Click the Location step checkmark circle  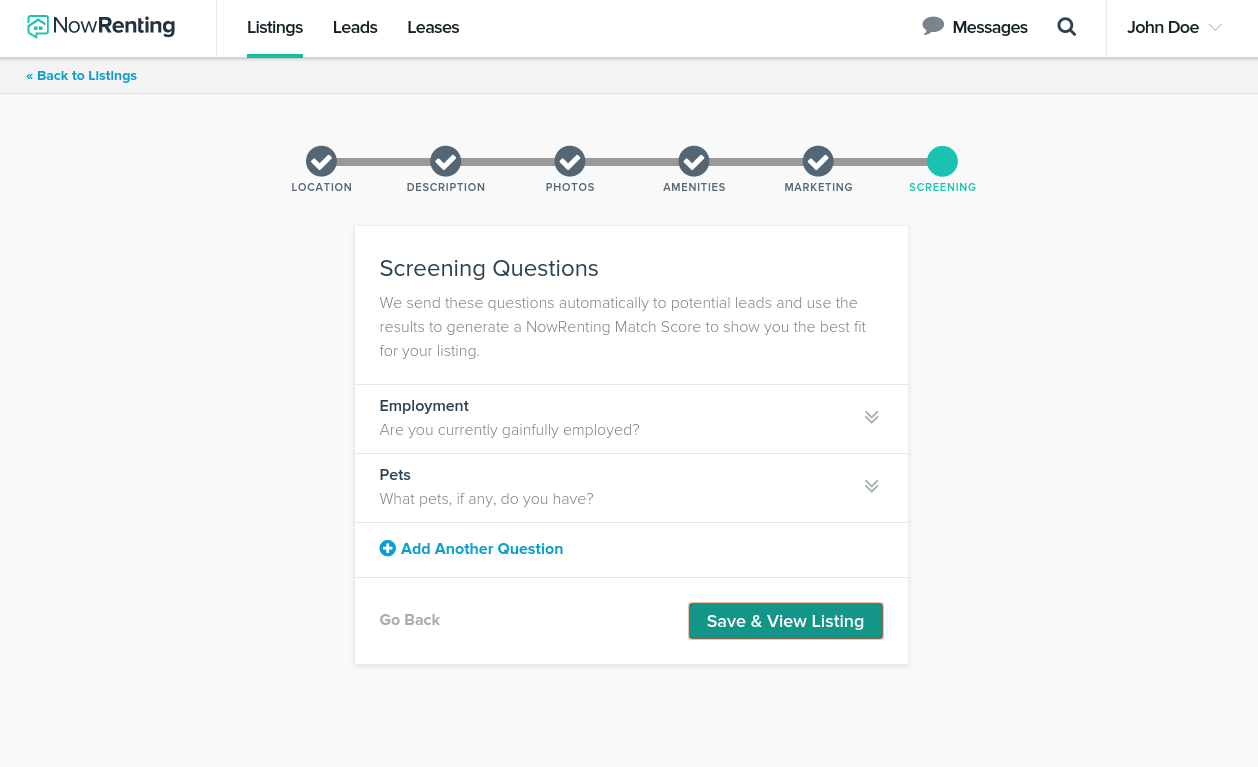pyautogui.click(x=321, y=161)
